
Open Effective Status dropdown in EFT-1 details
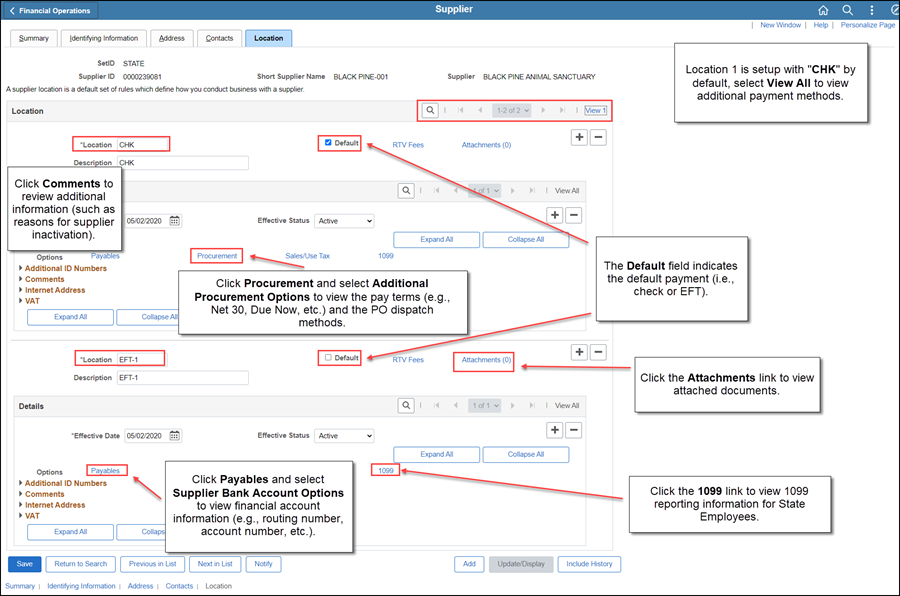tap(344, 436)
